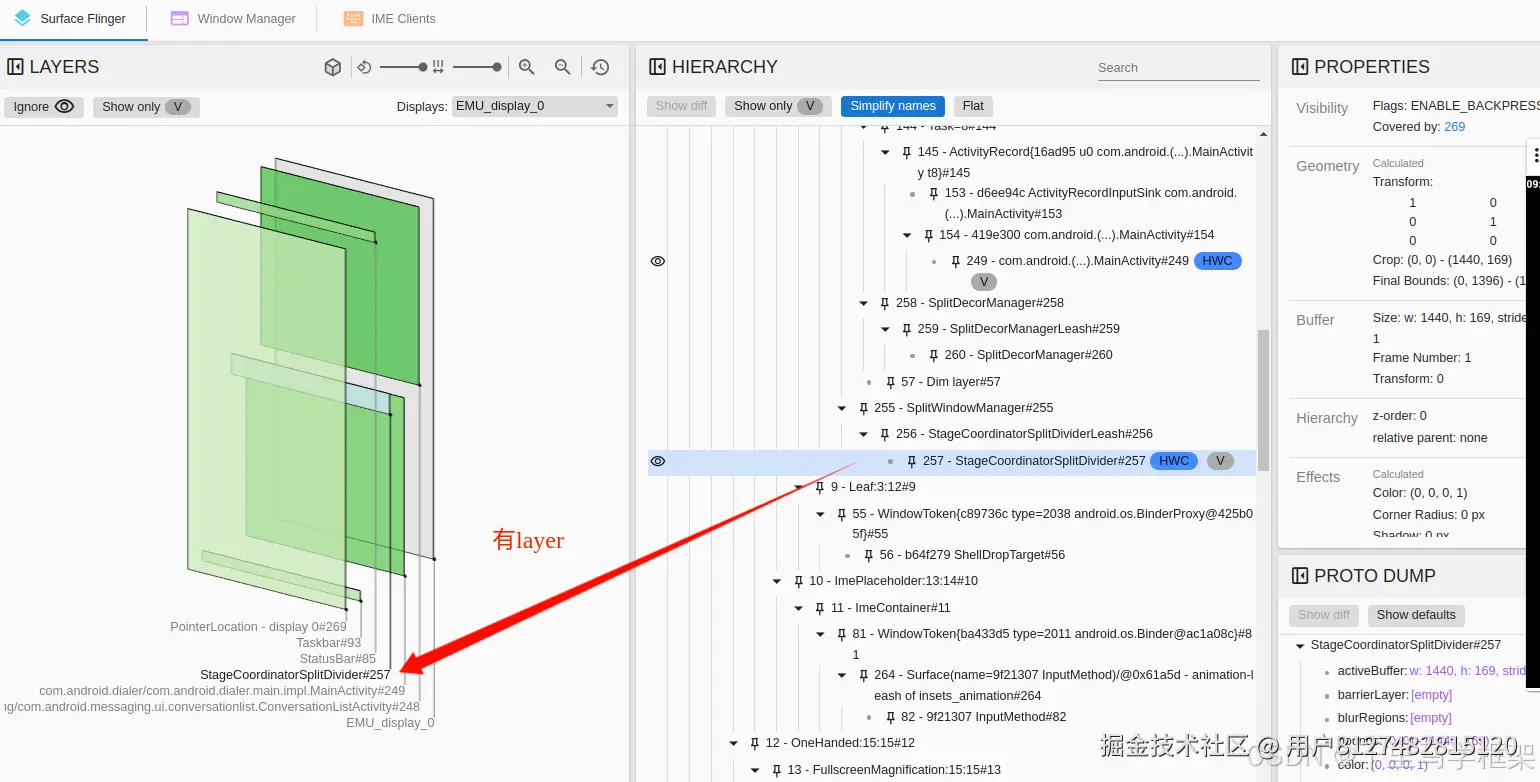Screen dimensions: 1540x782
Task: Adjust the layer spacing slider handle
Action: click(x=497, y=67)
